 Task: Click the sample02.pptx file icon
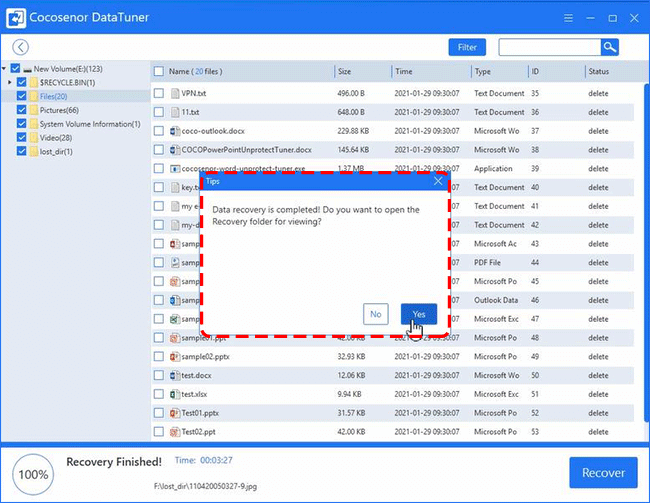(x=175, y=357)
